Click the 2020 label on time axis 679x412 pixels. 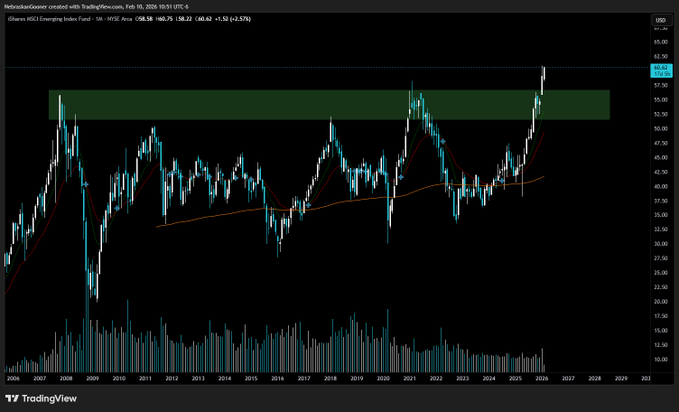383,379
